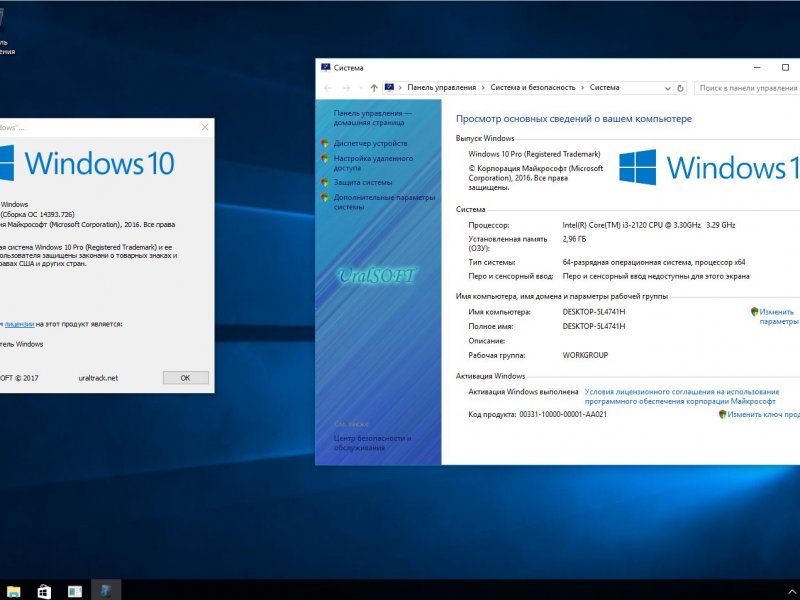Open 'Настройка удаленного доступа' link
This screenshot has width=800, height=600.
pyautogui.click(x=373, y=163)
